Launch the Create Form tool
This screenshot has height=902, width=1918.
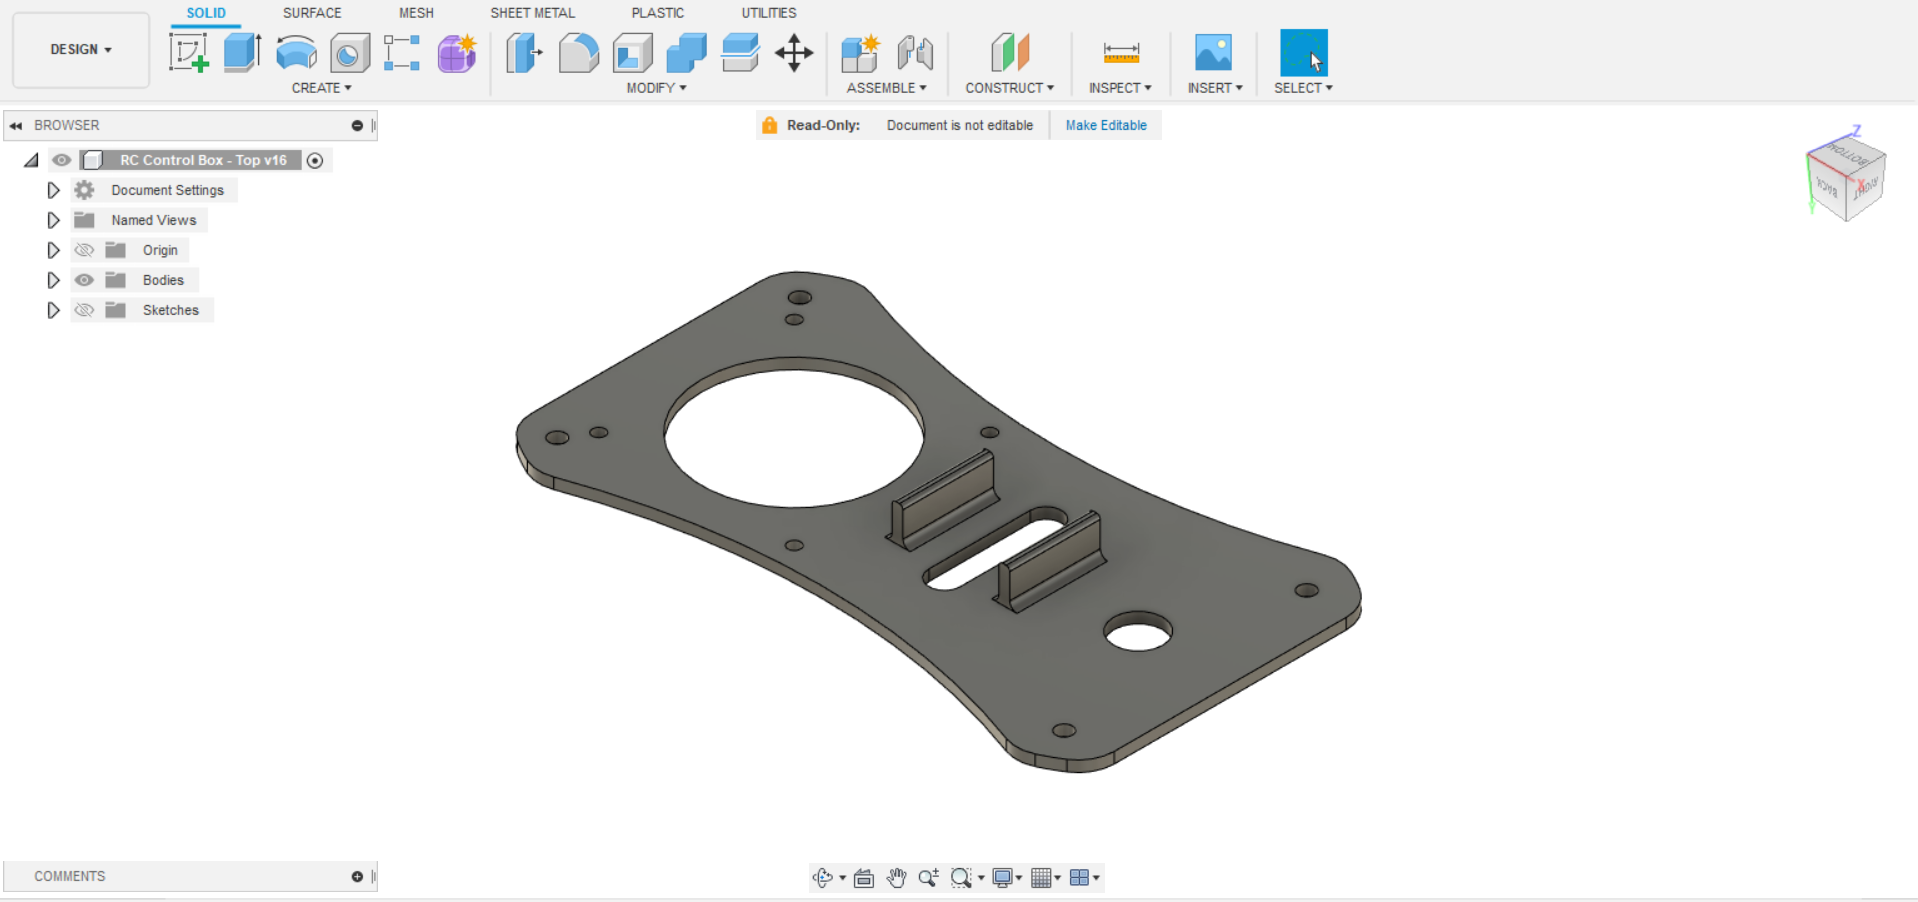[x=456, y=53]
